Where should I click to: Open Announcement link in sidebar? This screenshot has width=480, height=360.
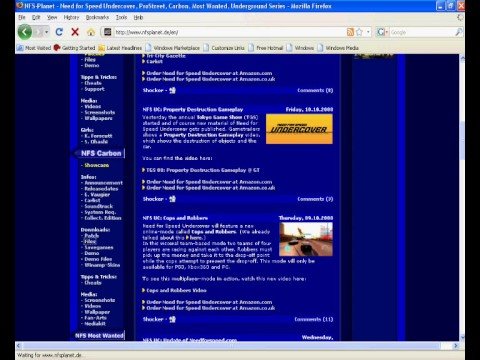[103, 183]
